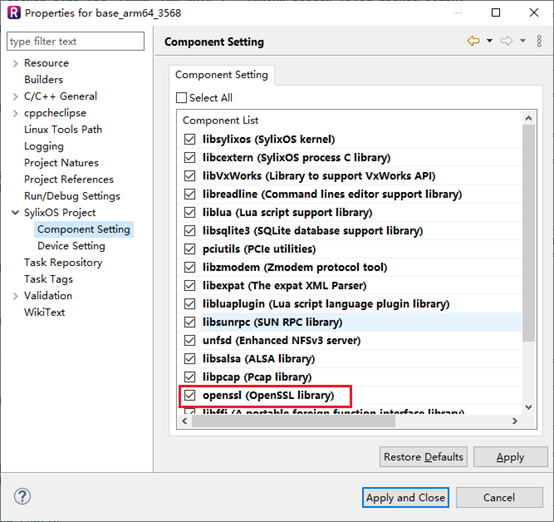Screen dimensions: 554x522
Task: Click the Cancel button
Action: 499,497
